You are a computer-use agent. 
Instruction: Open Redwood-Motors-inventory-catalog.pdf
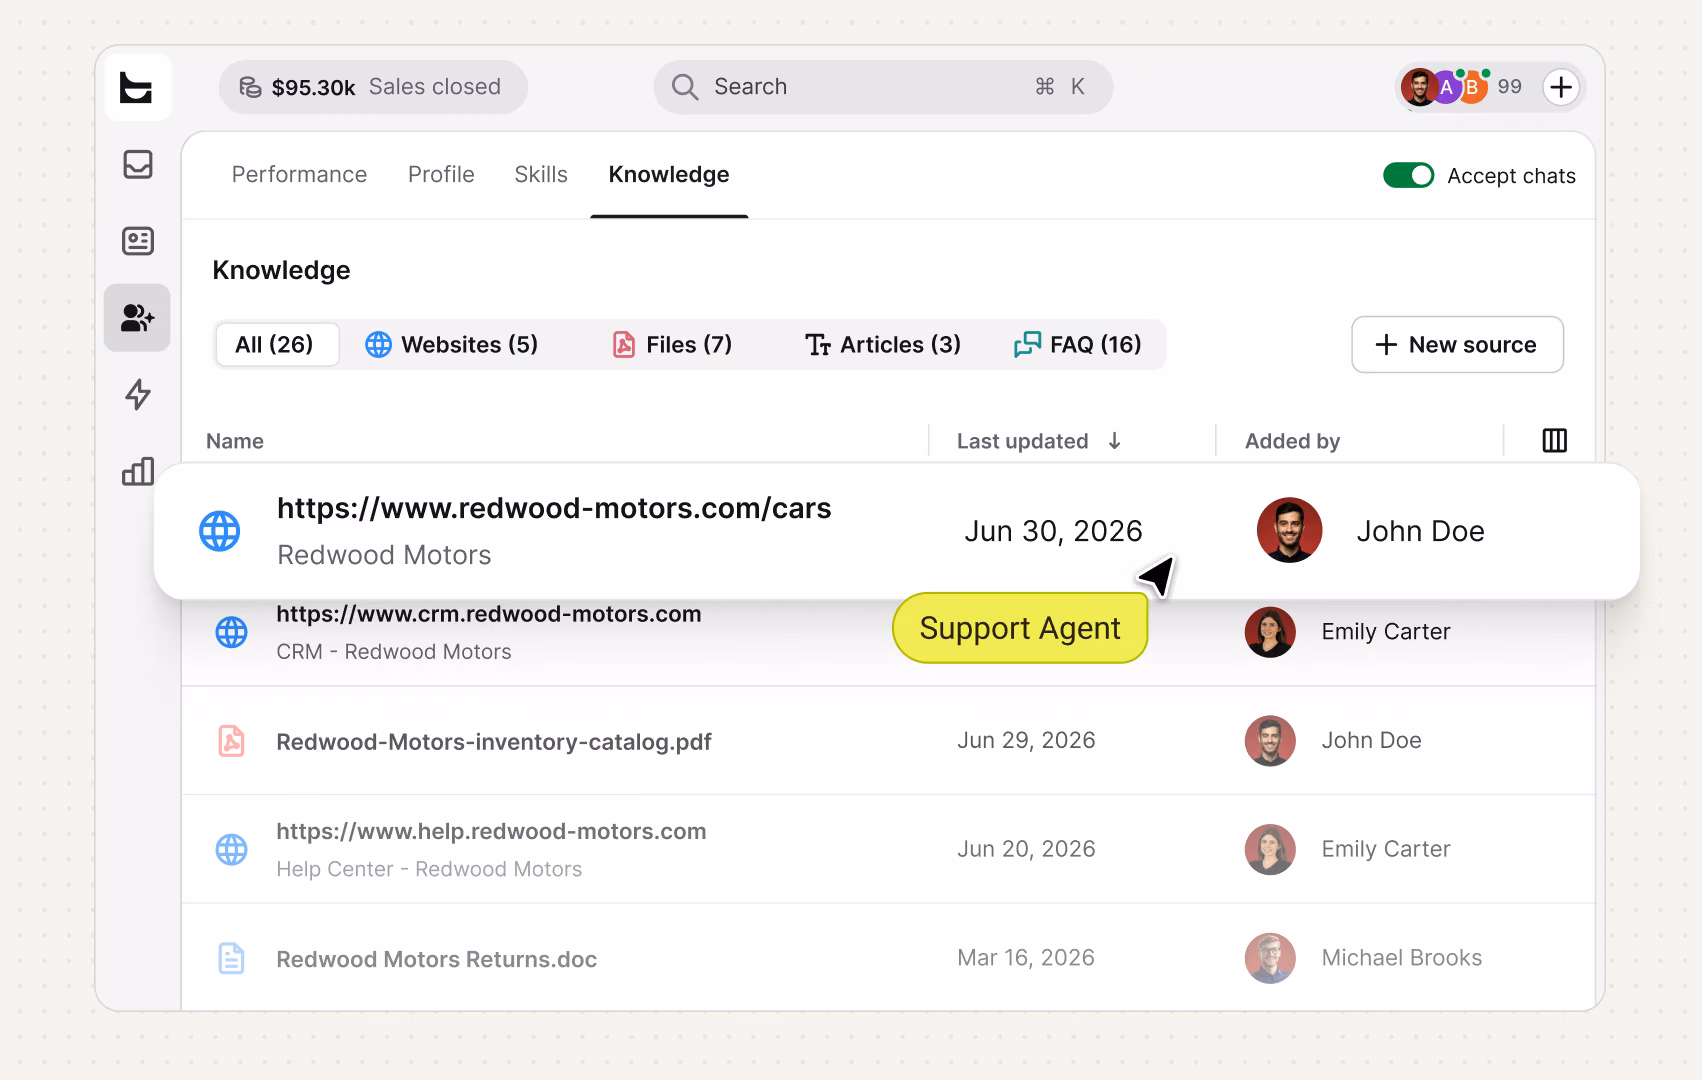point(494,742)
